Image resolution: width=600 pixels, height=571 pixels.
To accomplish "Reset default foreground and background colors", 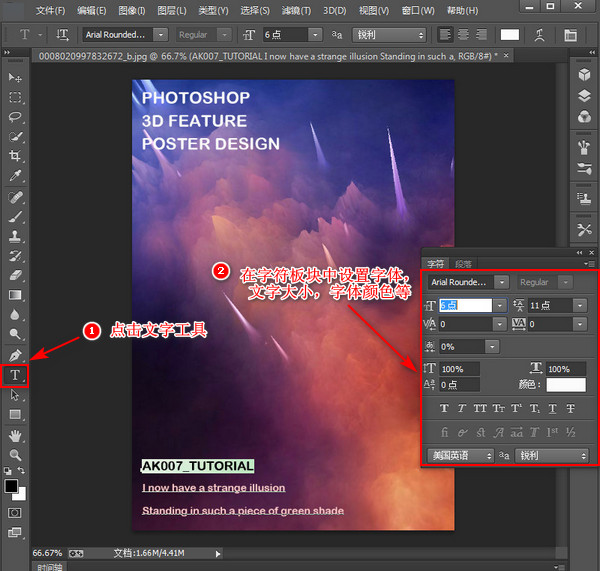I will coord(7,471).
